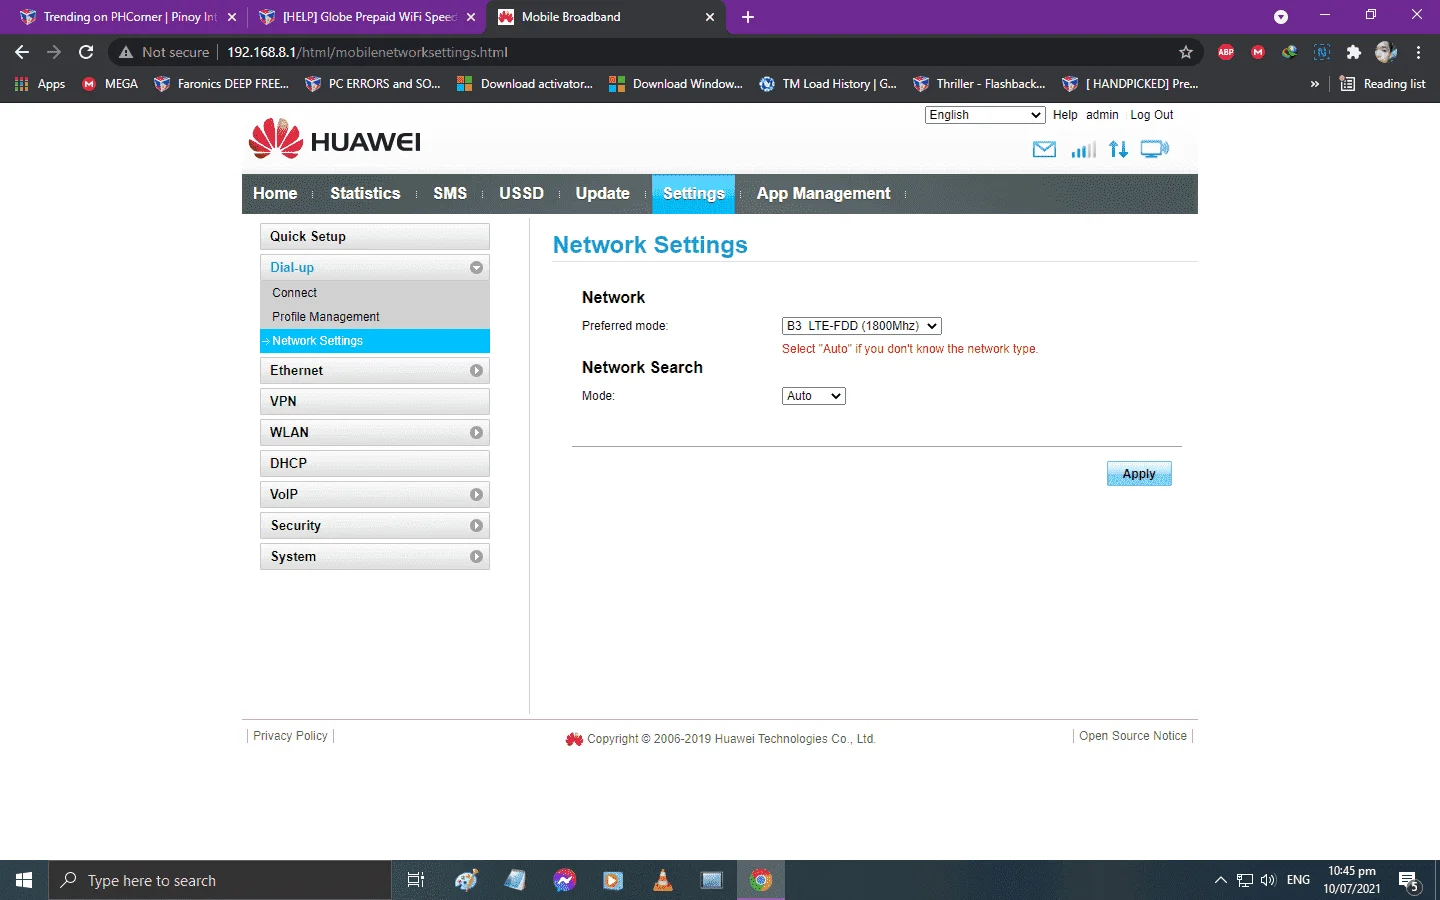This screenshot has width=1440, height=900.
Task: Open the AdBlock Plus extension icon
Action: pyautogui.click(x=1226, y=52)
